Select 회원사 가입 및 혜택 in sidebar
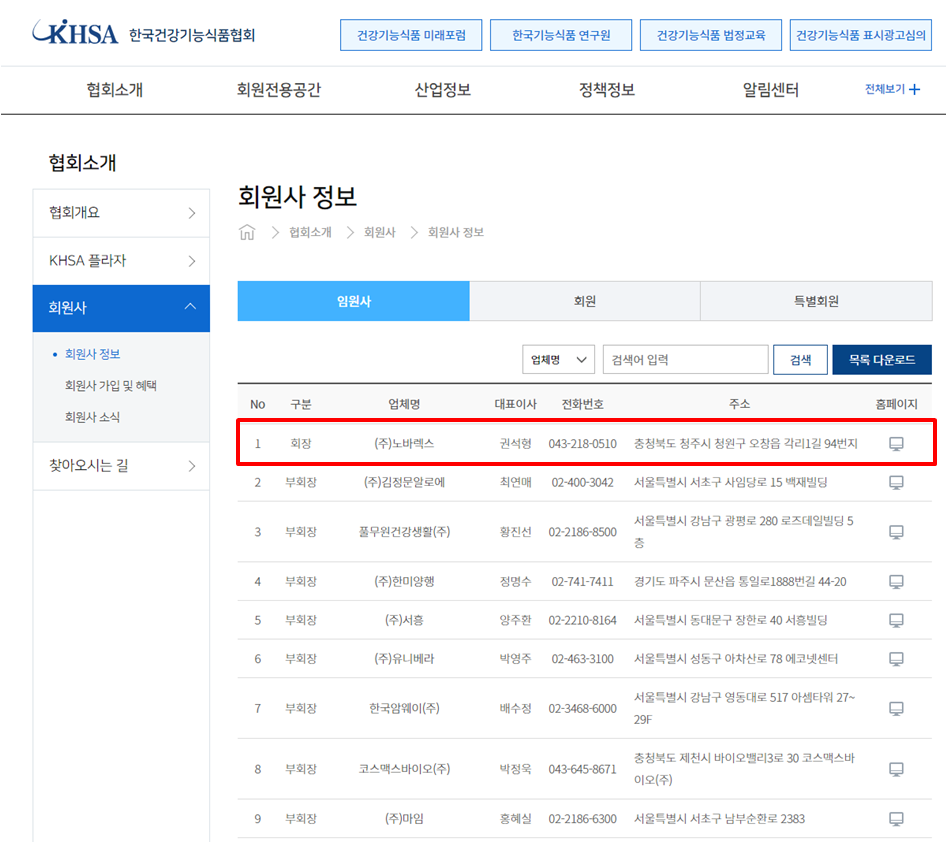946x853 pixels. point(110,385)
